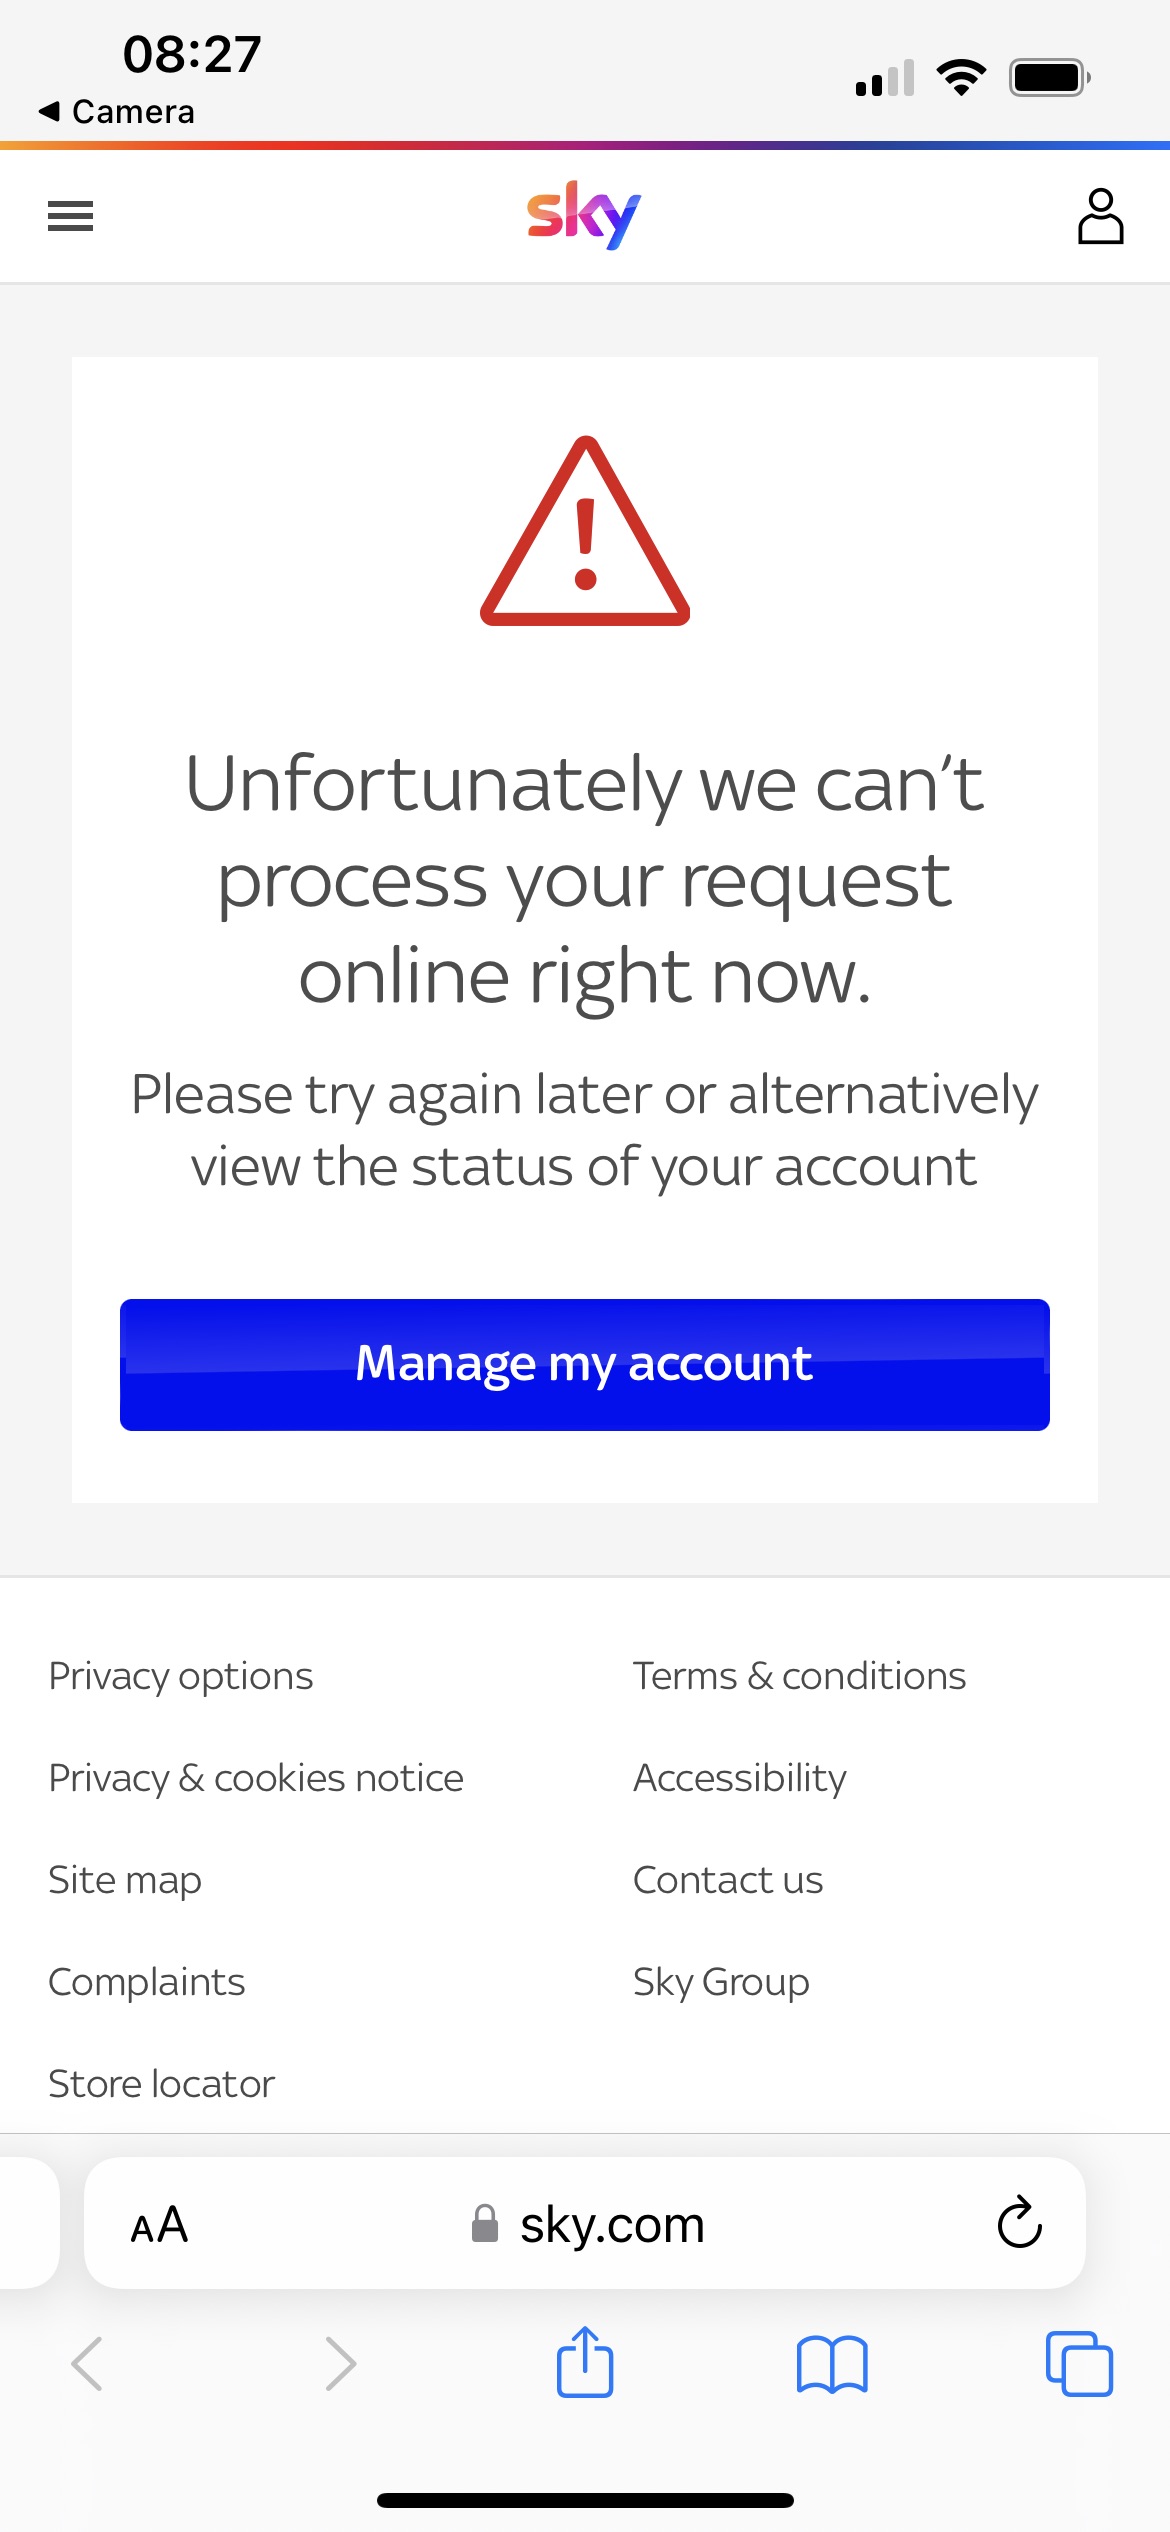Tap the Sky logo
This screenshot has width=1170, height=2532.
[x=584, y=215]
